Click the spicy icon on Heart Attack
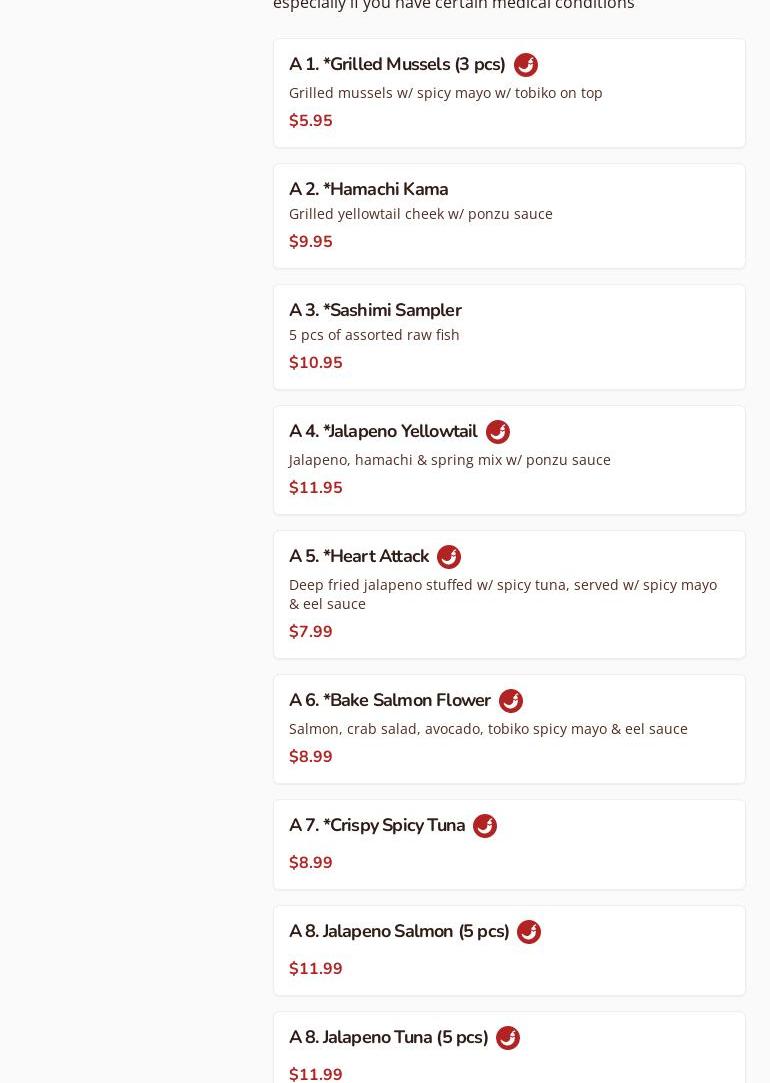 tap(448, 557)
